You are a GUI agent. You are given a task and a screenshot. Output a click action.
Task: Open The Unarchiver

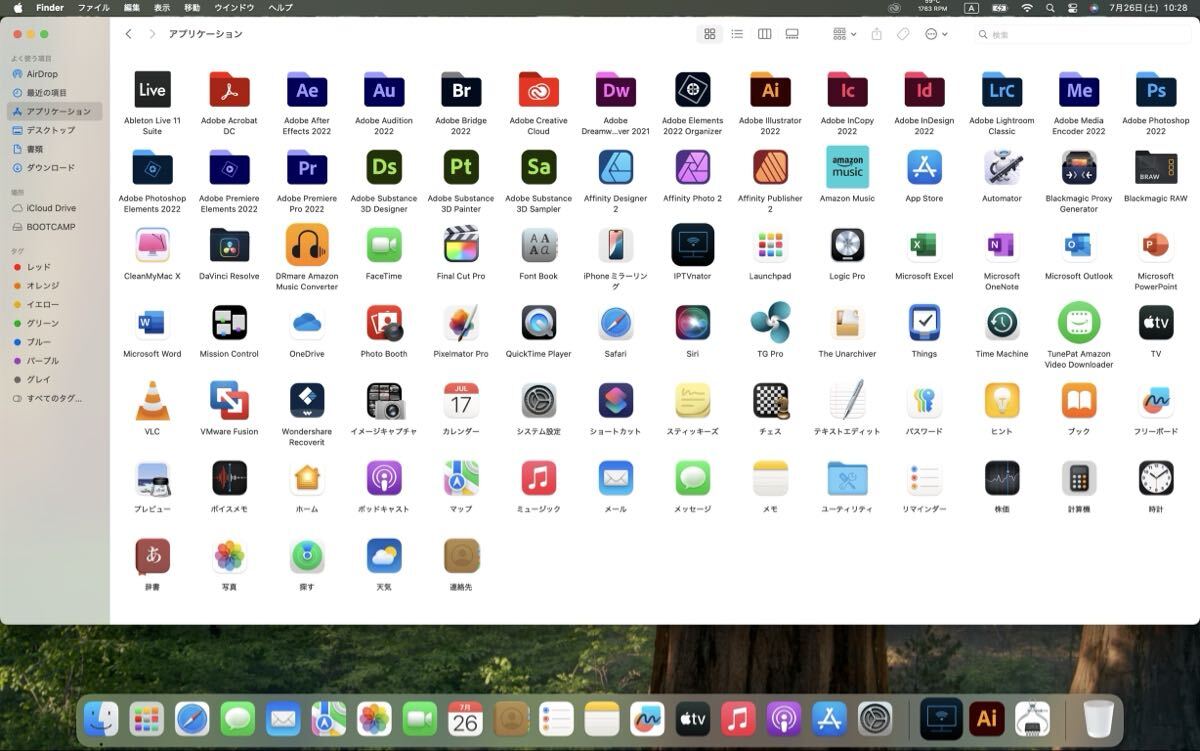pos(847,323)
